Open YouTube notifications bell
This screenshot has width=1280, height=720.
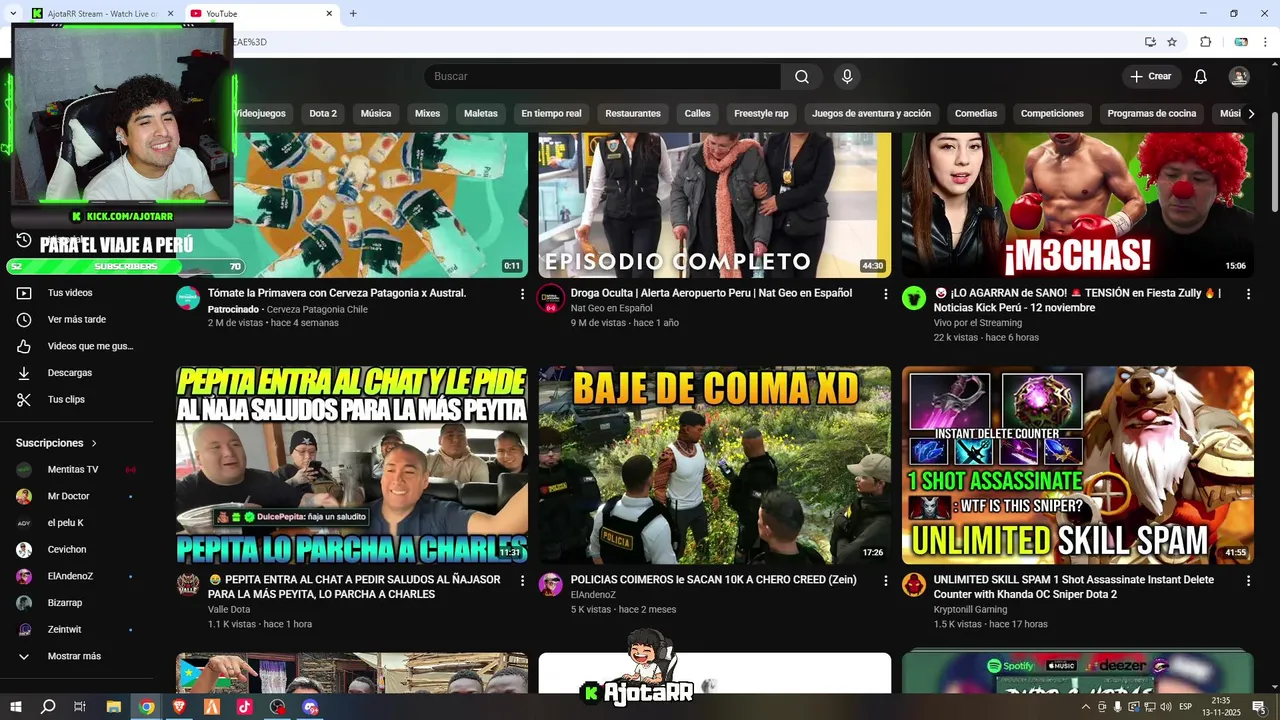[1201, 77]
